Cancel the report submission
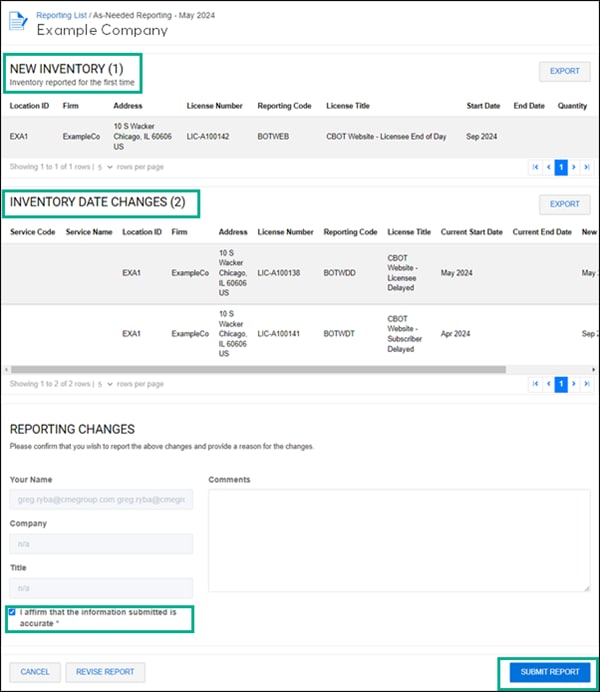 tap(35, 672)
